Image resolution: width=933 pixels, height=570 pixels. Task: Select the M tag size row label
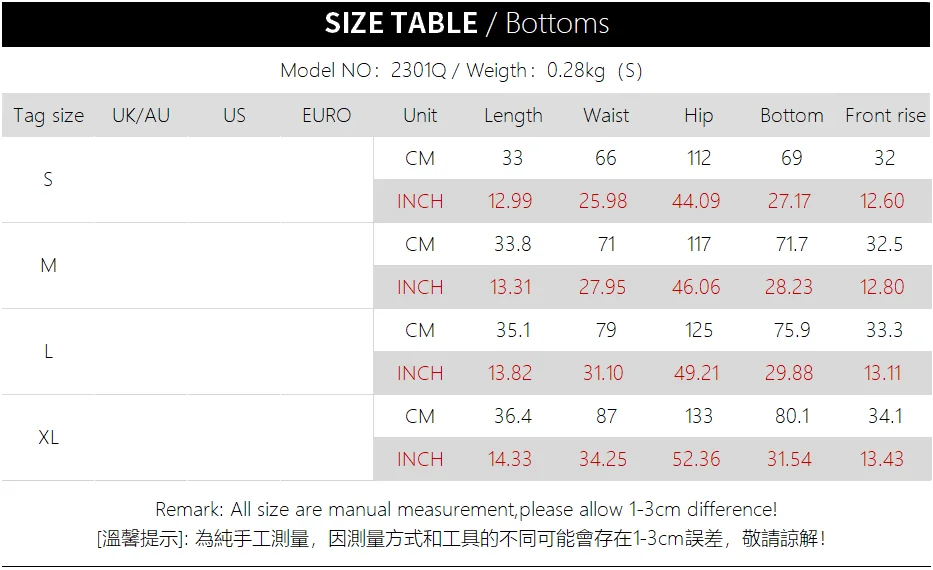(48, 266)
